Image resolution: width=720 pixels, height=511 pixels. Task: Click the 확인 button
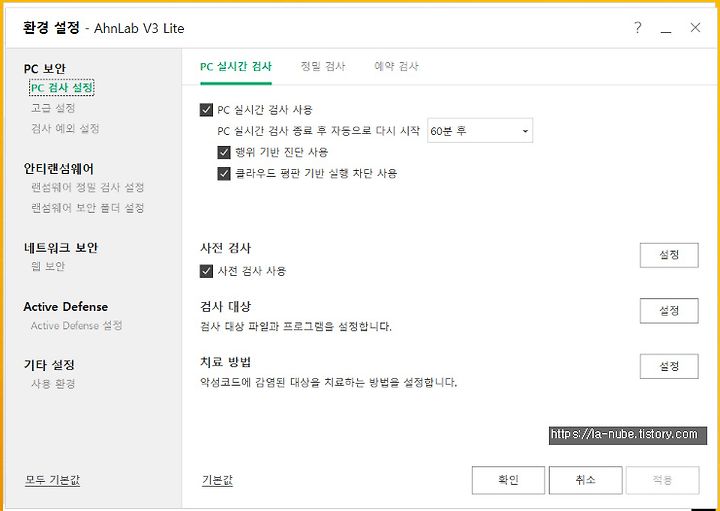point(508,480)
